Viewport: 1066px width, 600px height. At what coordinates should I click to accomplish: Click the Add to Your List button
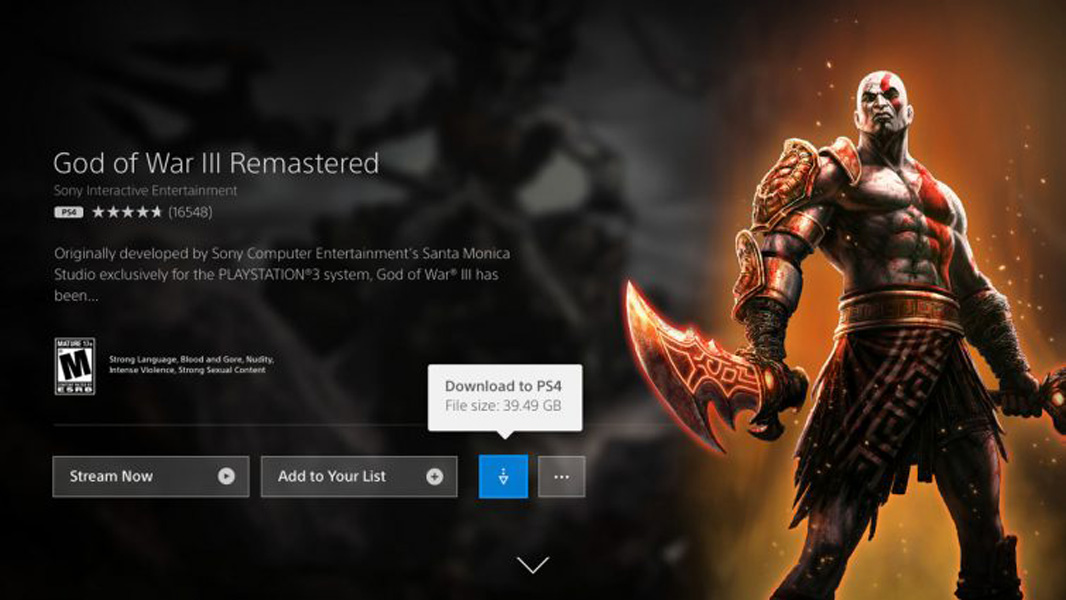coord(359,476)
